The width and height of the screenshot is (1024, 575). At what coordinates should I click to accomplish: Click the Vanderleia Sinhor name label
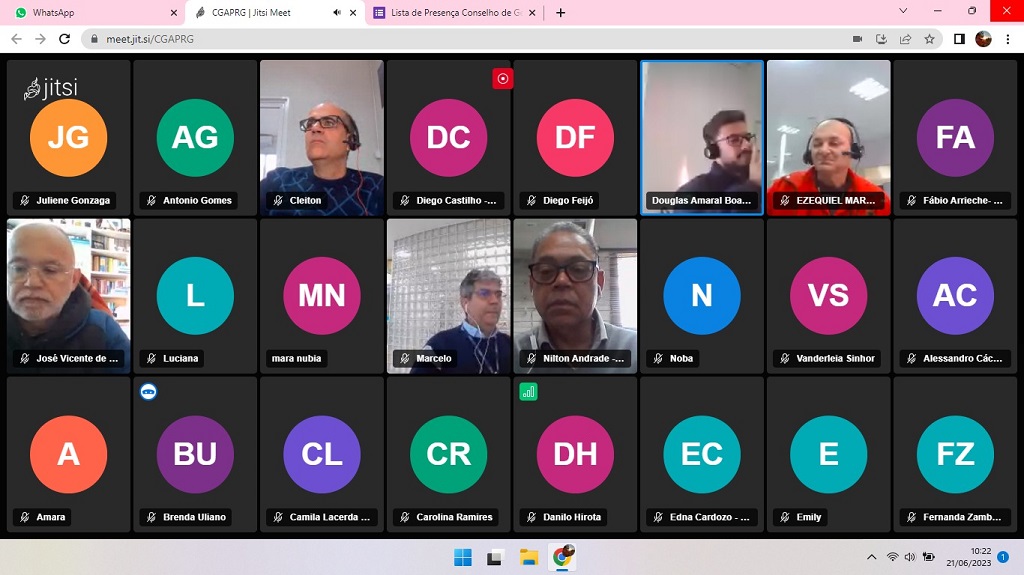coord(826,358)
